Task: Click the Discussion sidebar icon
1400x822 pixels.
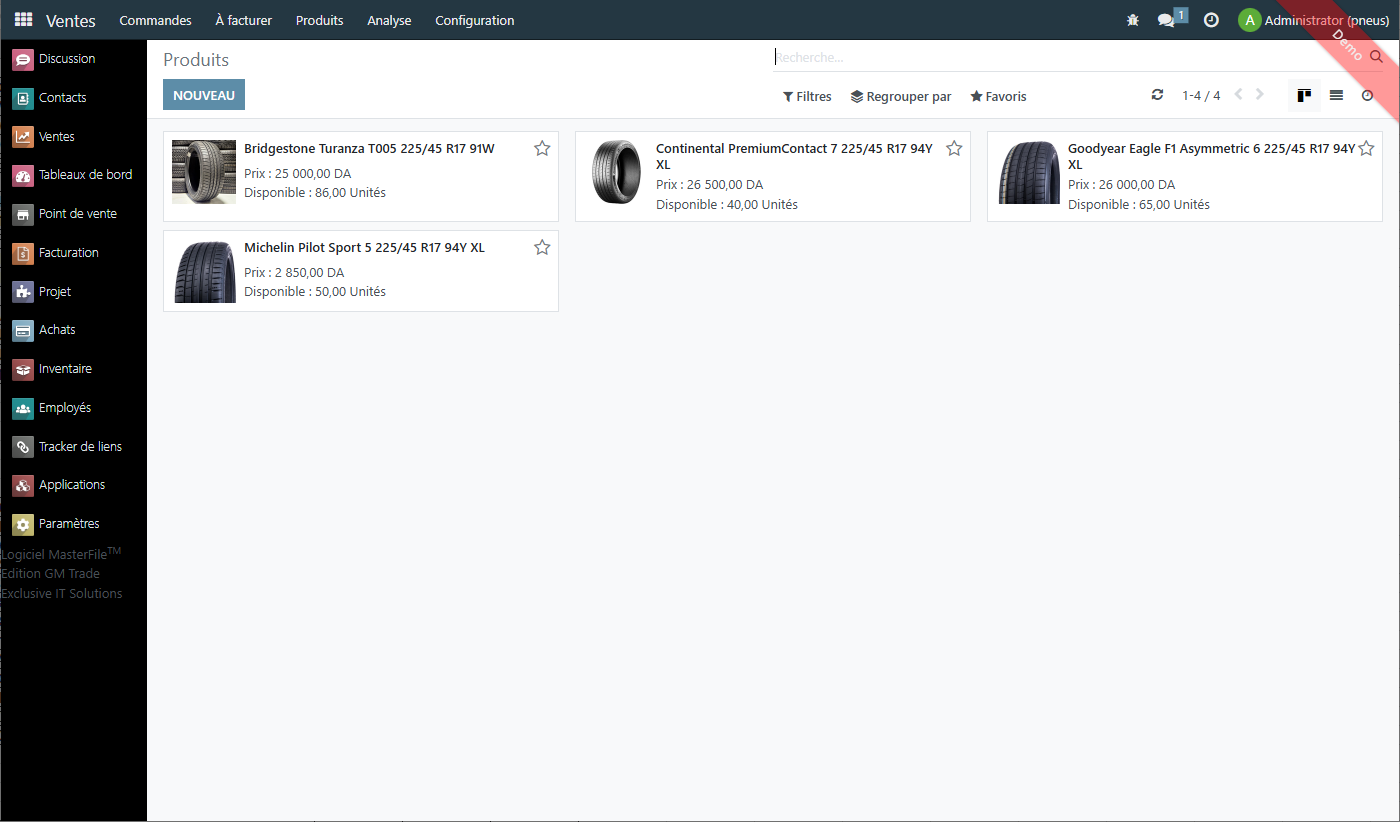Action: pos(23,60)
